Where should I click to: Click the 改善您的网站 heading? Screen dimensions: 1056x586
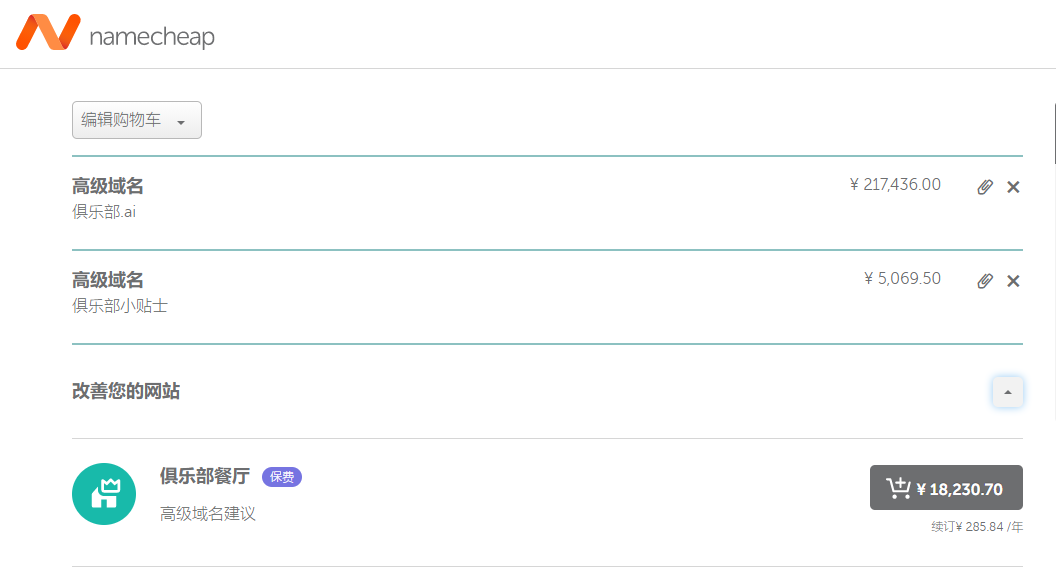(126, 391)
